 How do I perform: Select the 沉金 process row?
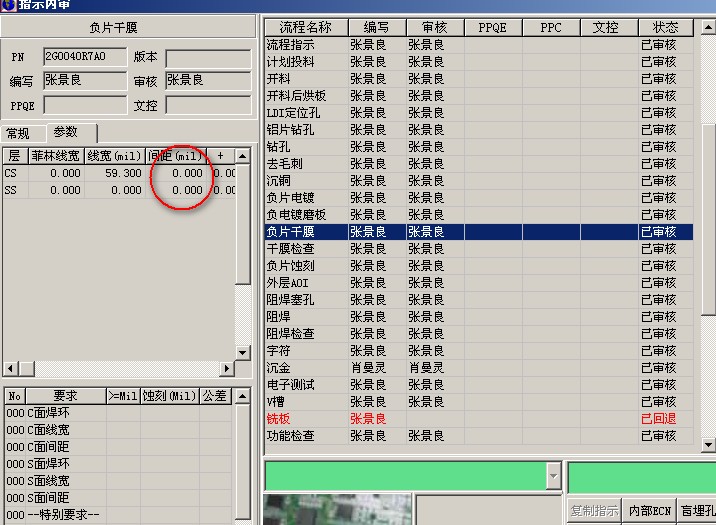tap(479, 368)
